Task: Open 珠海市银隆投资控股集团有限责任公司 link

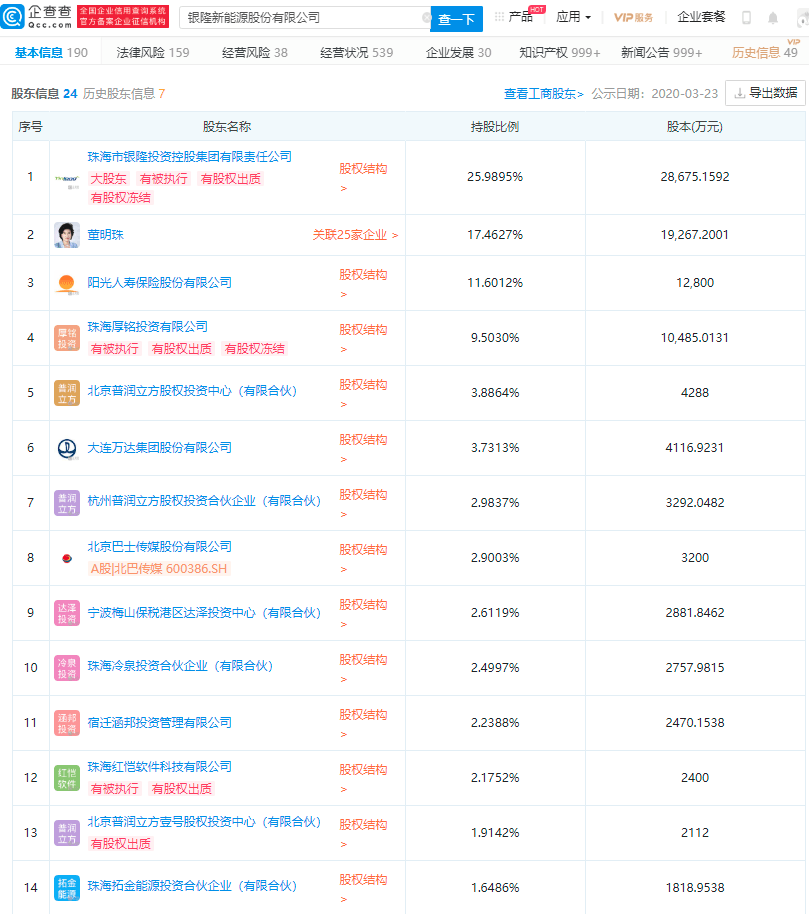Action: (189, 157)
